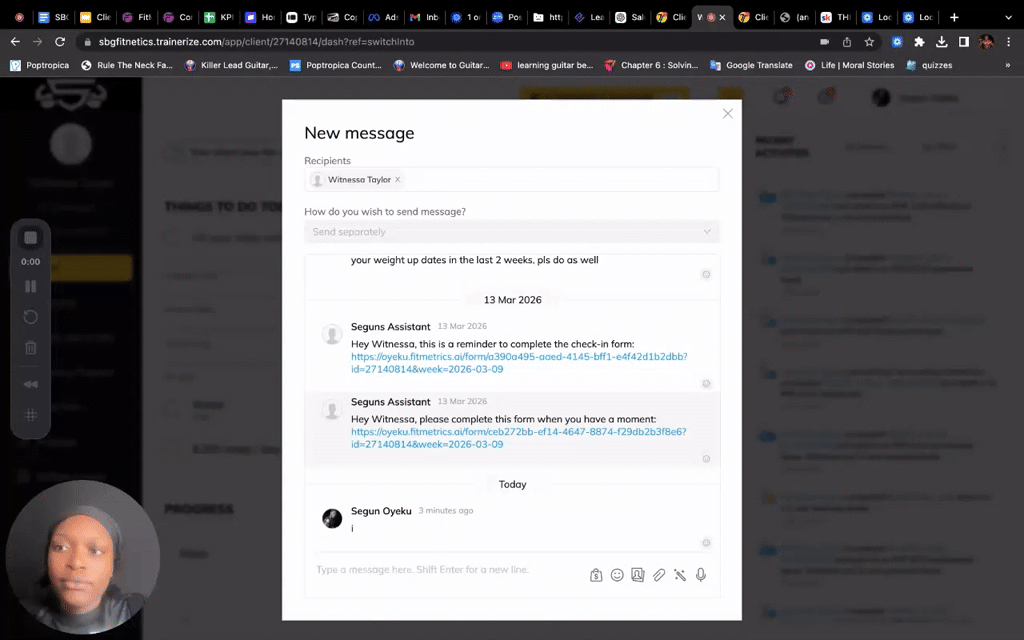Pause the screen recording in the sidebar widget
Image resolution: width=1024 pixels, height=640 pixels.
coord(30,286)
